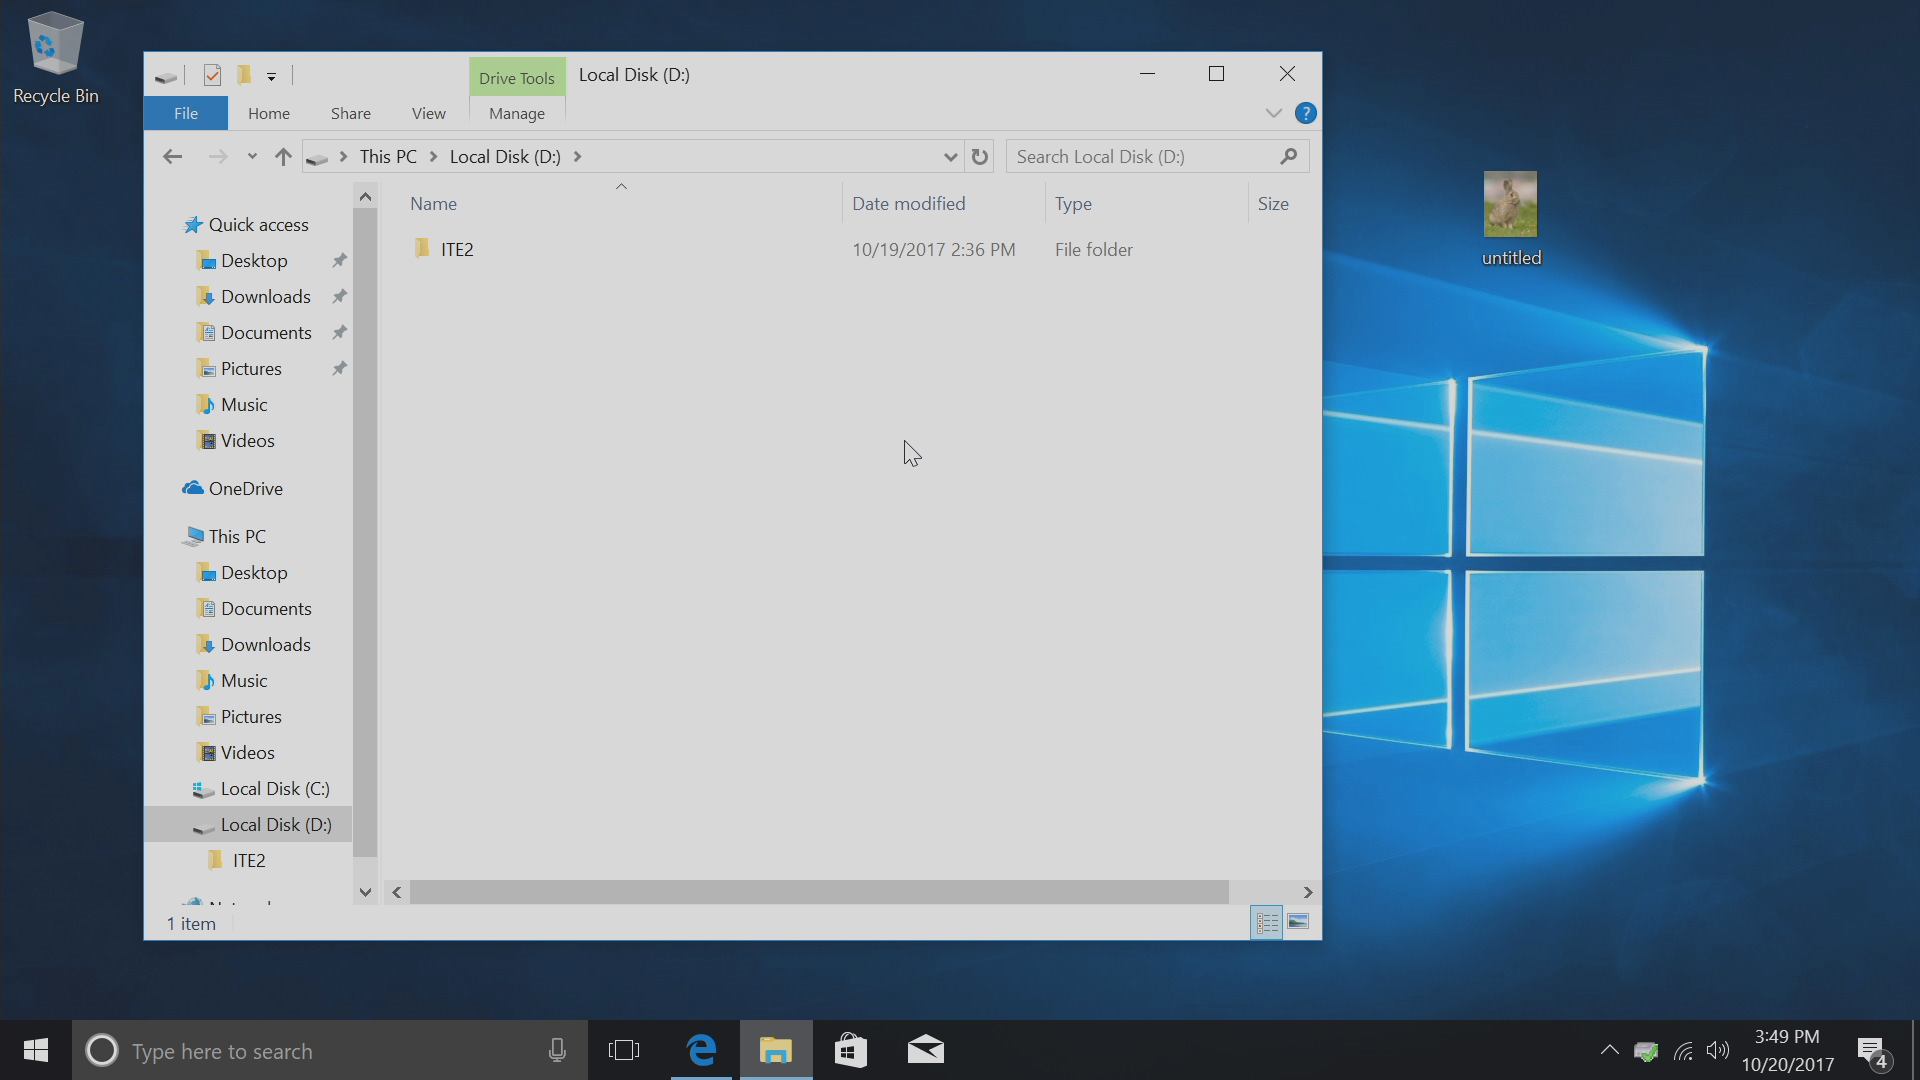Scroll down the left navigation panel
1920x1080 pixels.
point(365,893)
